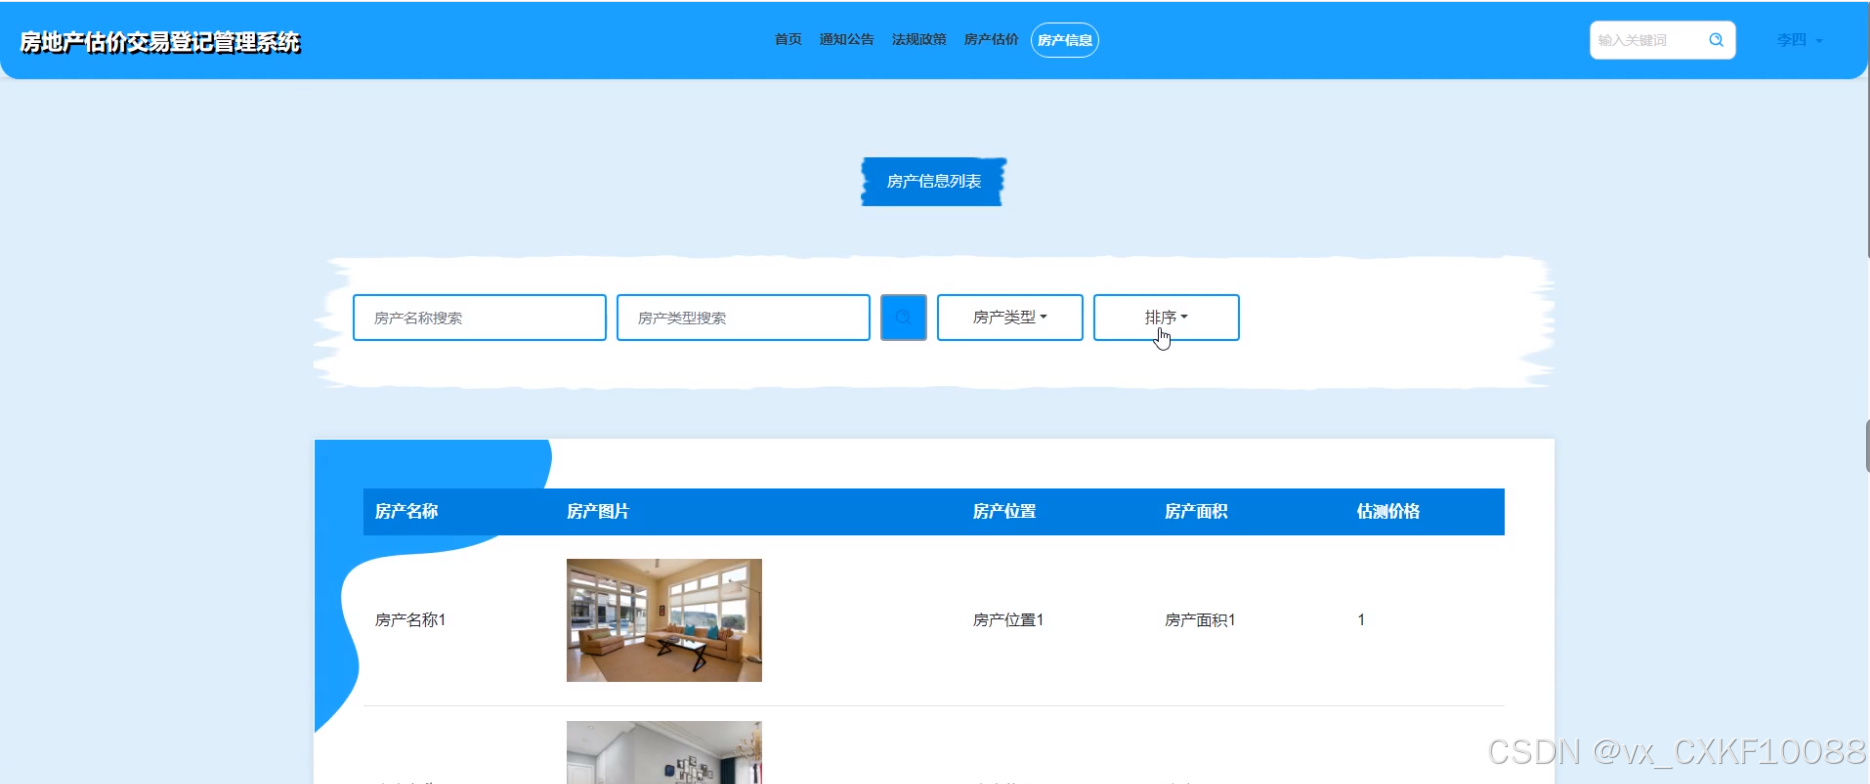Click the 房产面积1 cell

[1200, 620]
